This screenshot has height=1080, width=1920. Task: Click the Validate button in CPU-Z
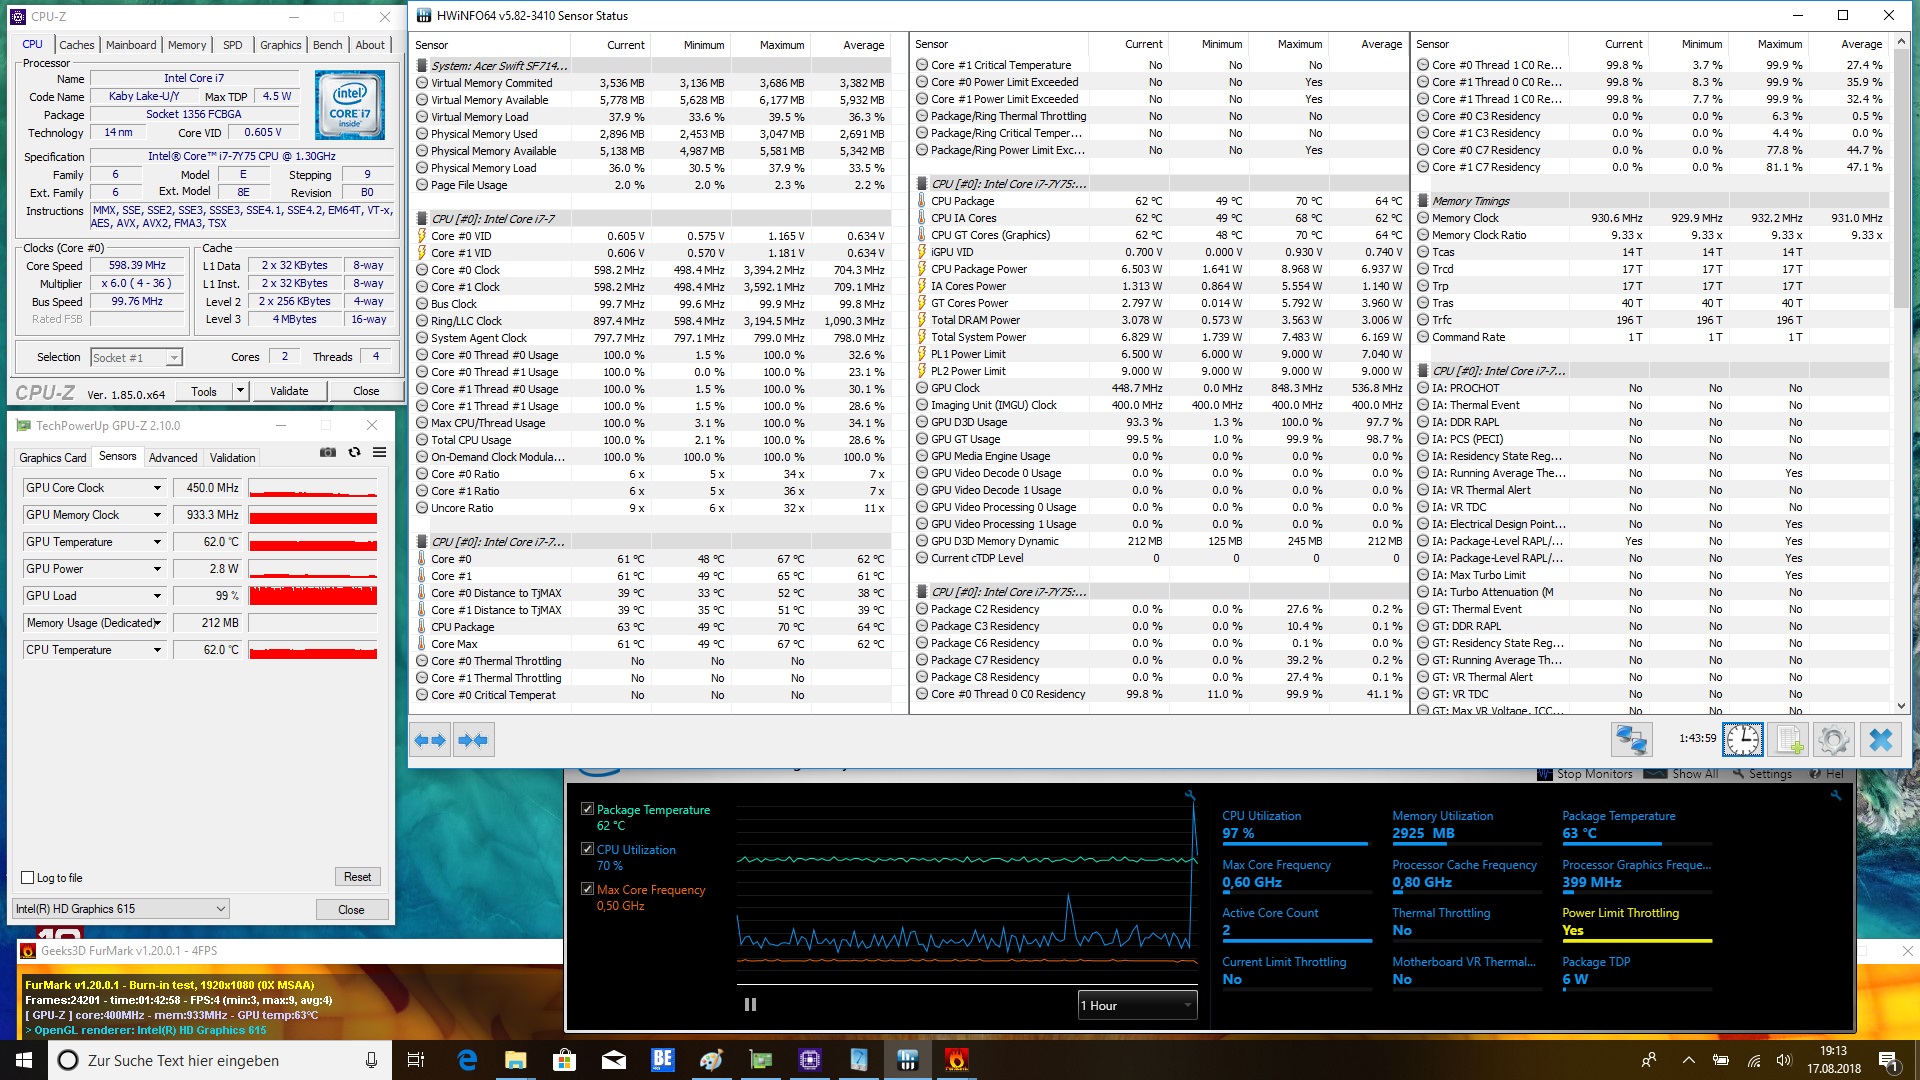point(289,391)
